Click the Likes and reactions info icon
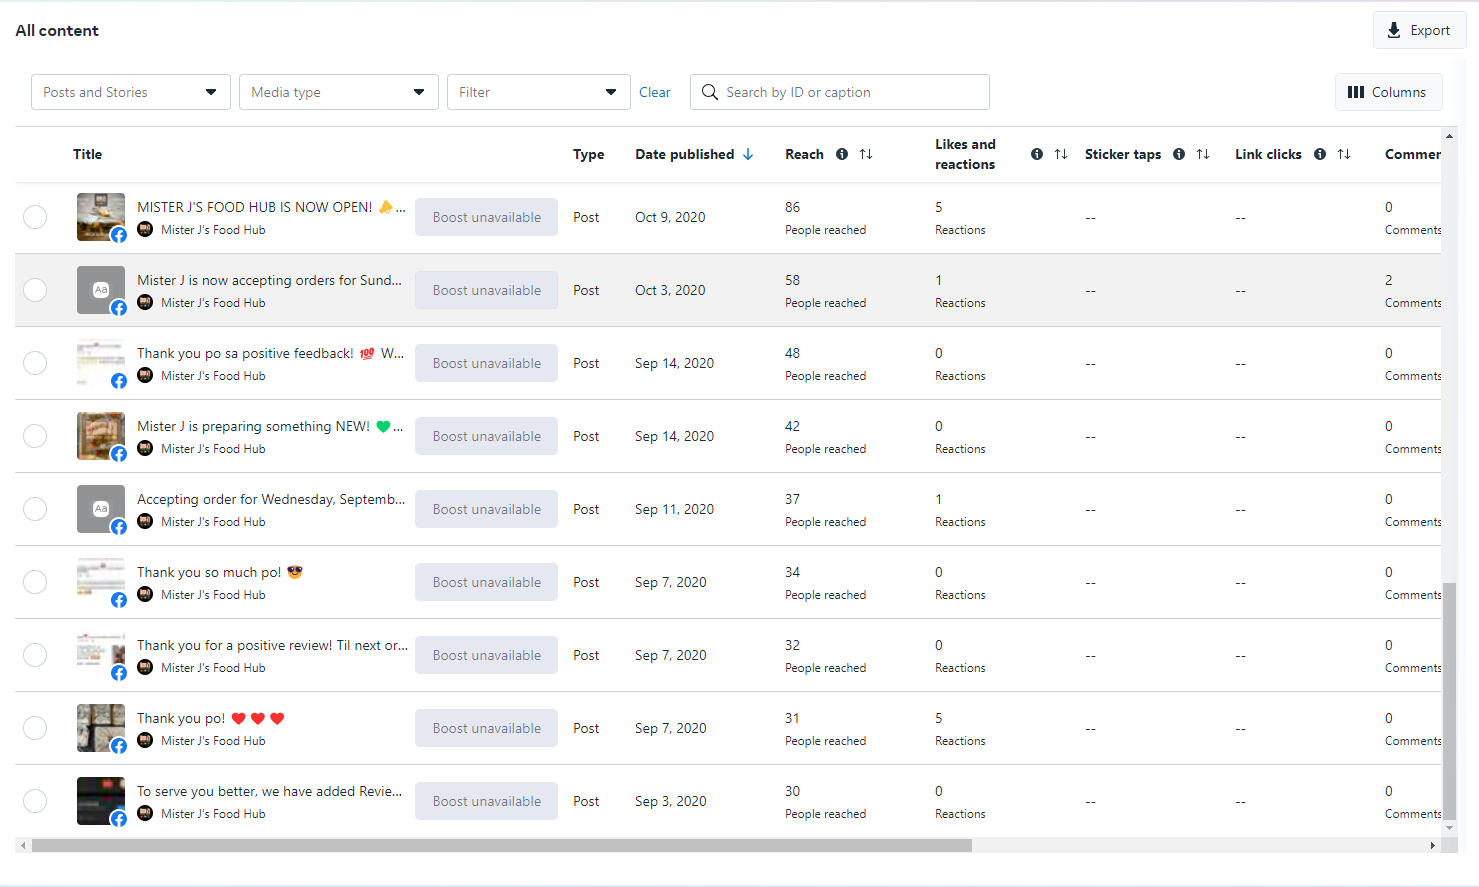Viewport: 1479px width, 887px height. 1037,154
